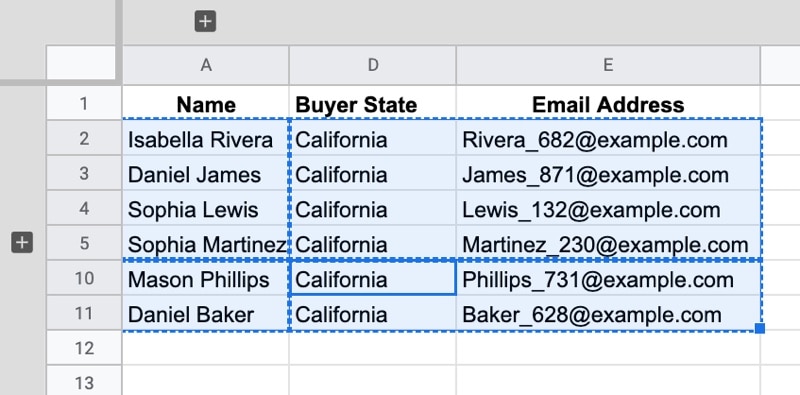Select the Sophia Martinez cell
800x395 pixels.
tap(206, 244)
